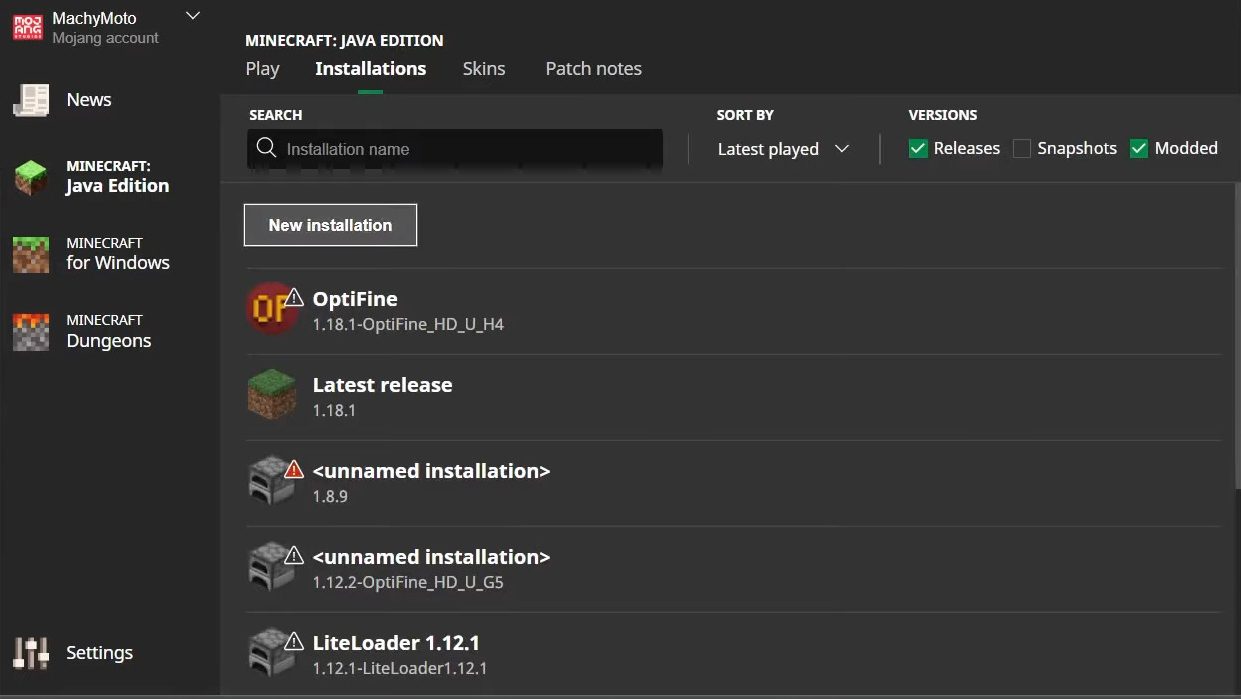Select the 1.12.2-OptiFine_HD_U_G5 unnamed installation

tap(431, 568)
